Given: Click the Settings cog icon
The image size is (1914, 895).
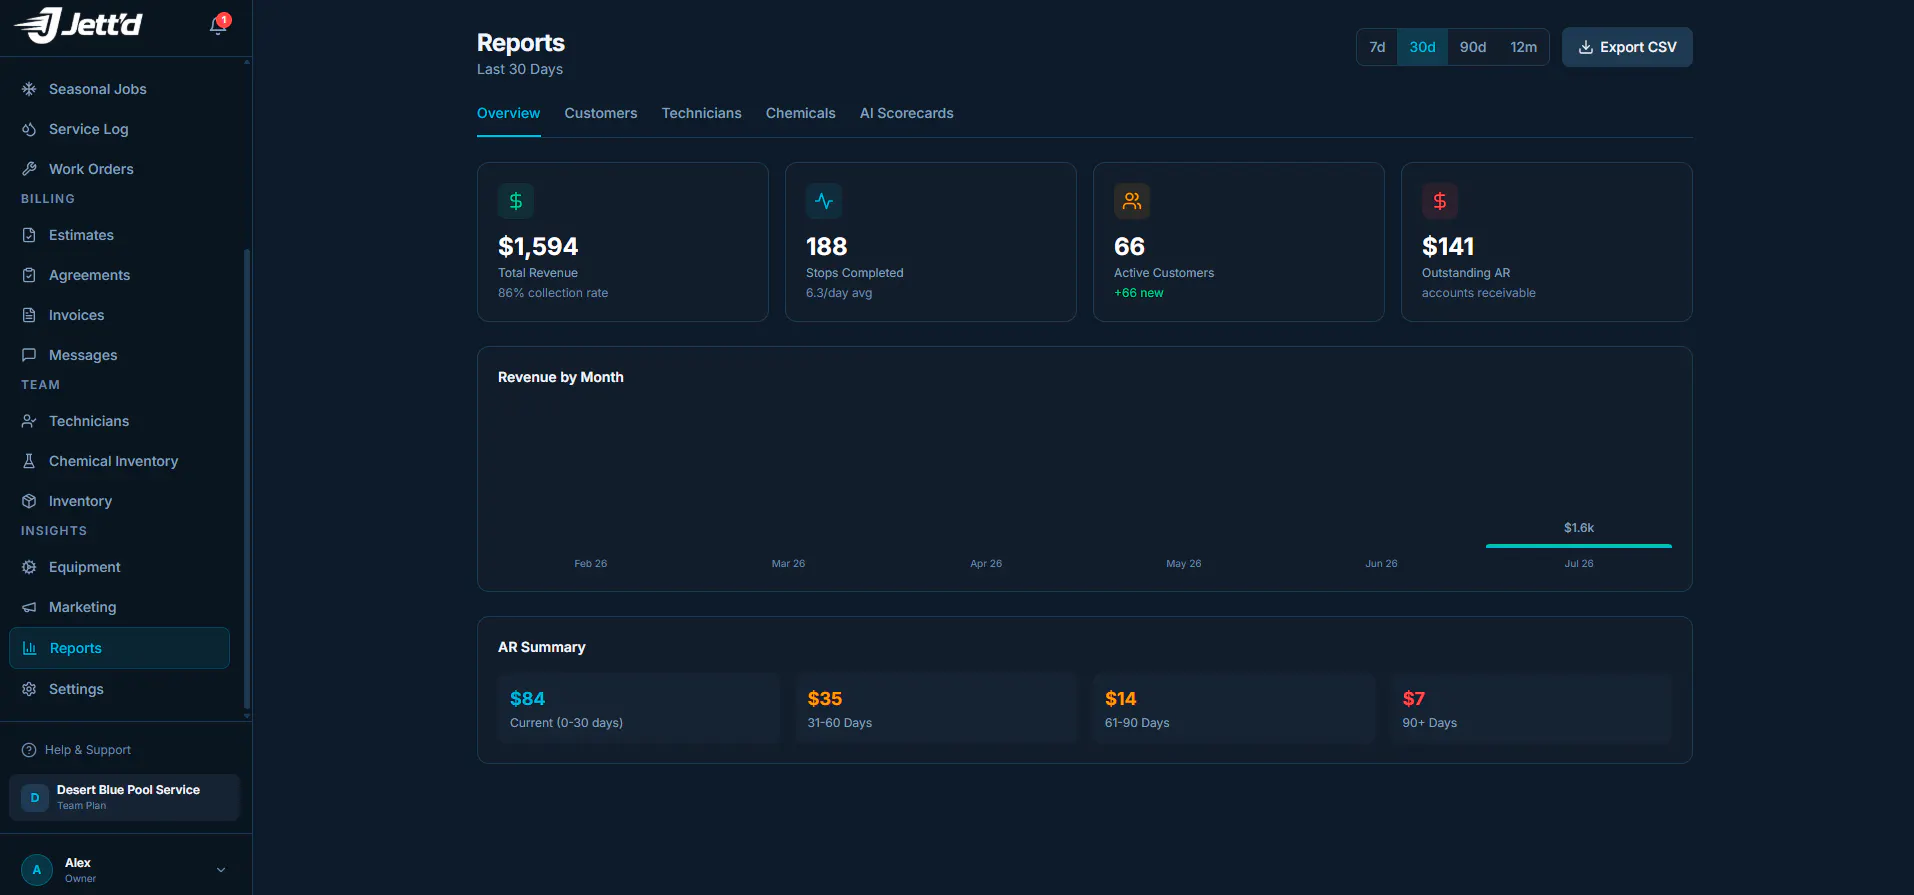Looking at the screenshot, I should coord(29,689).
